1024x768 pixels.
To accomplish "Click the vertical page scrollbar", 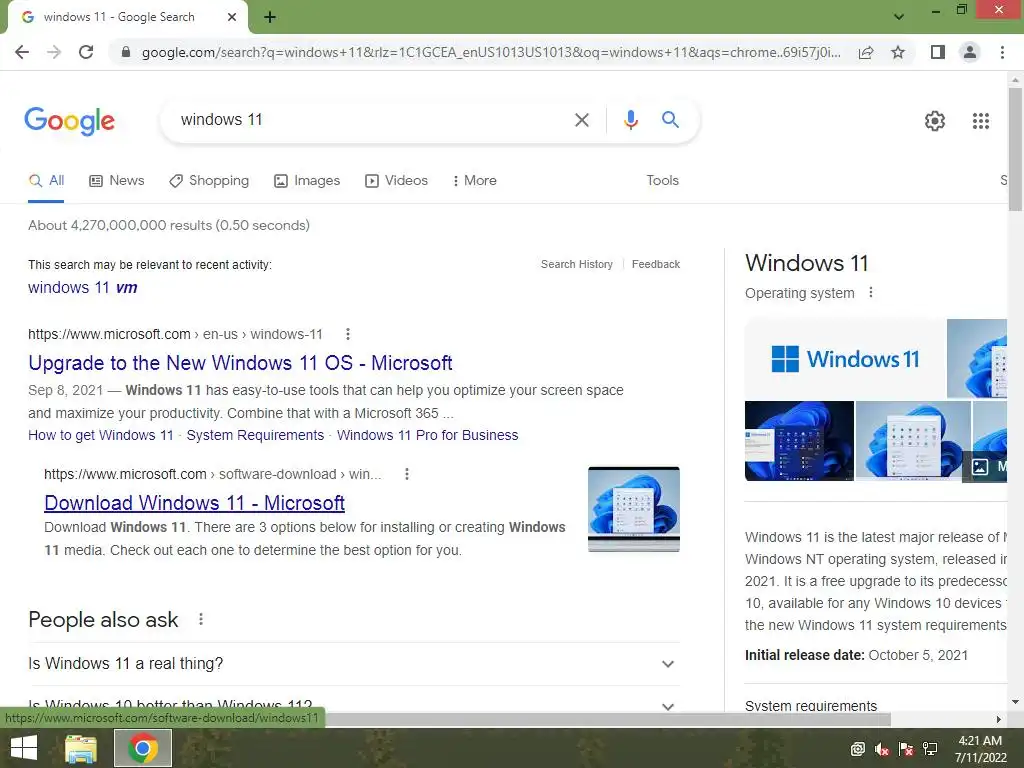I will (1015, 149).
